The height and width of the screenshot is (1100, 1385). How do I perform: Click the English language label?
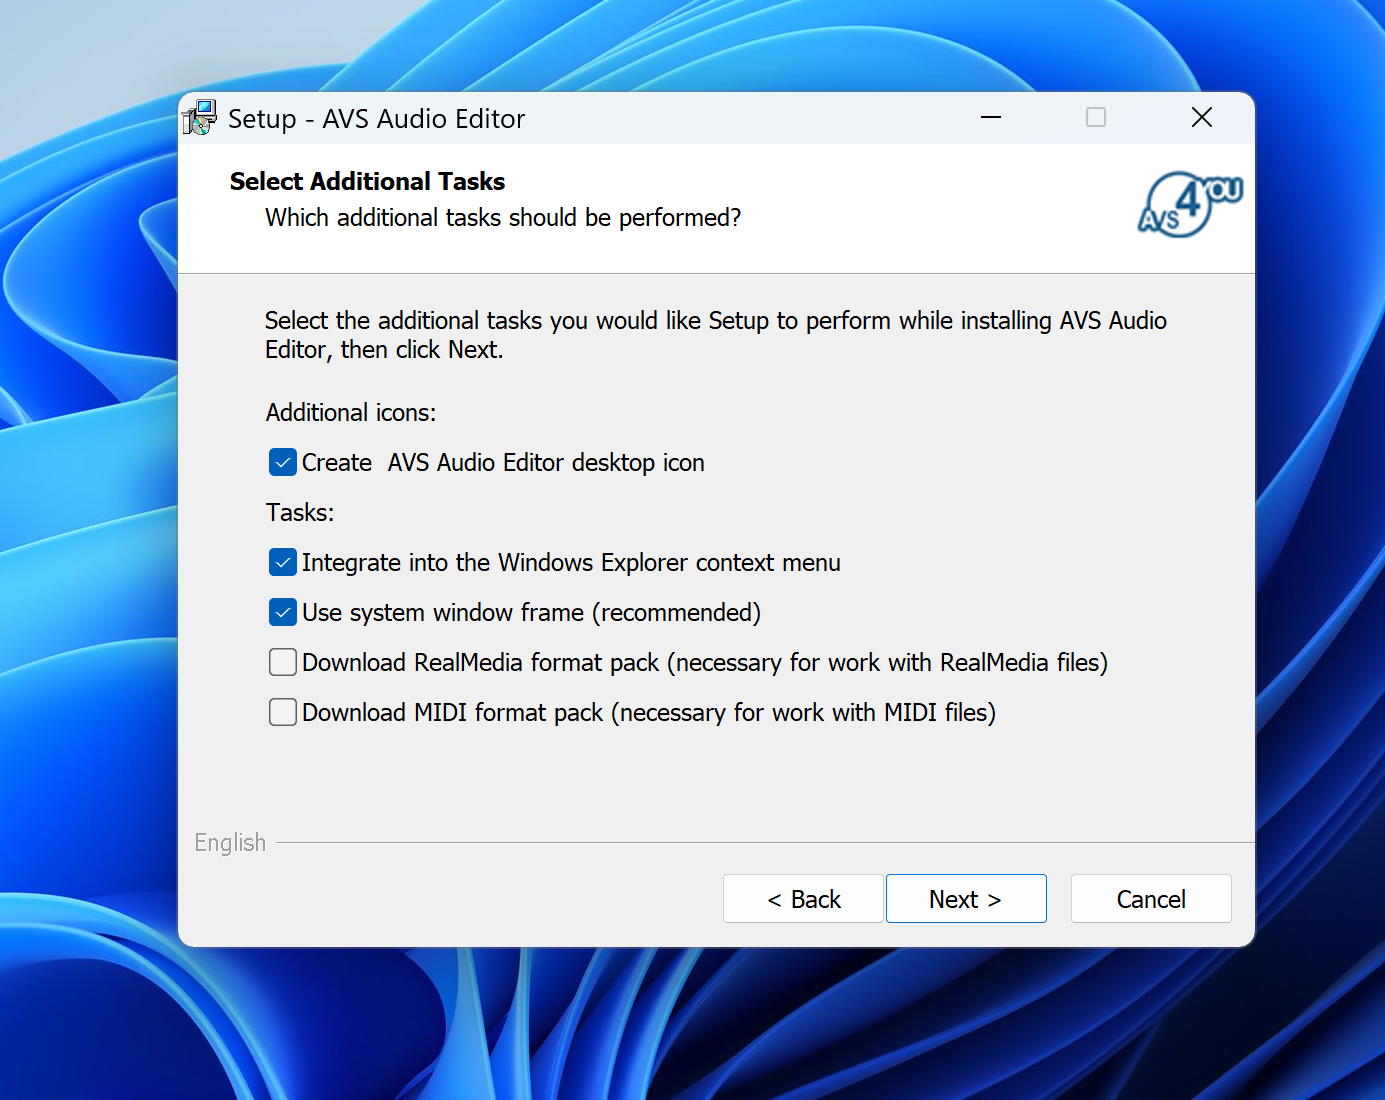230,843
